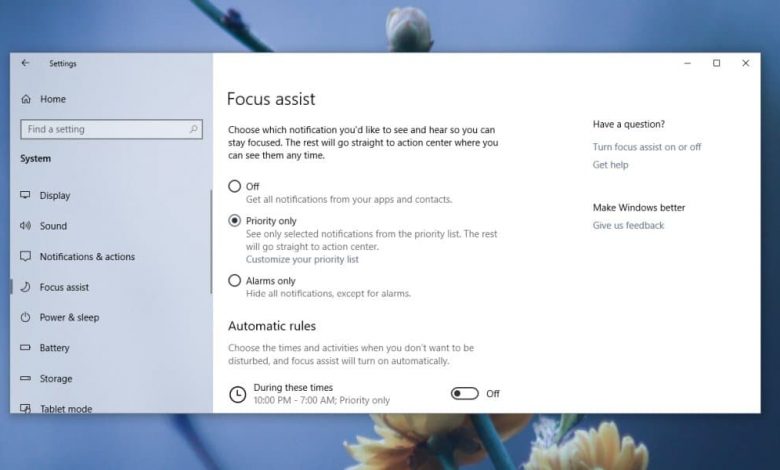Click the Automatic rules heading
The width and height of the screenshot is (780, 470).
(x=272, y=326)
